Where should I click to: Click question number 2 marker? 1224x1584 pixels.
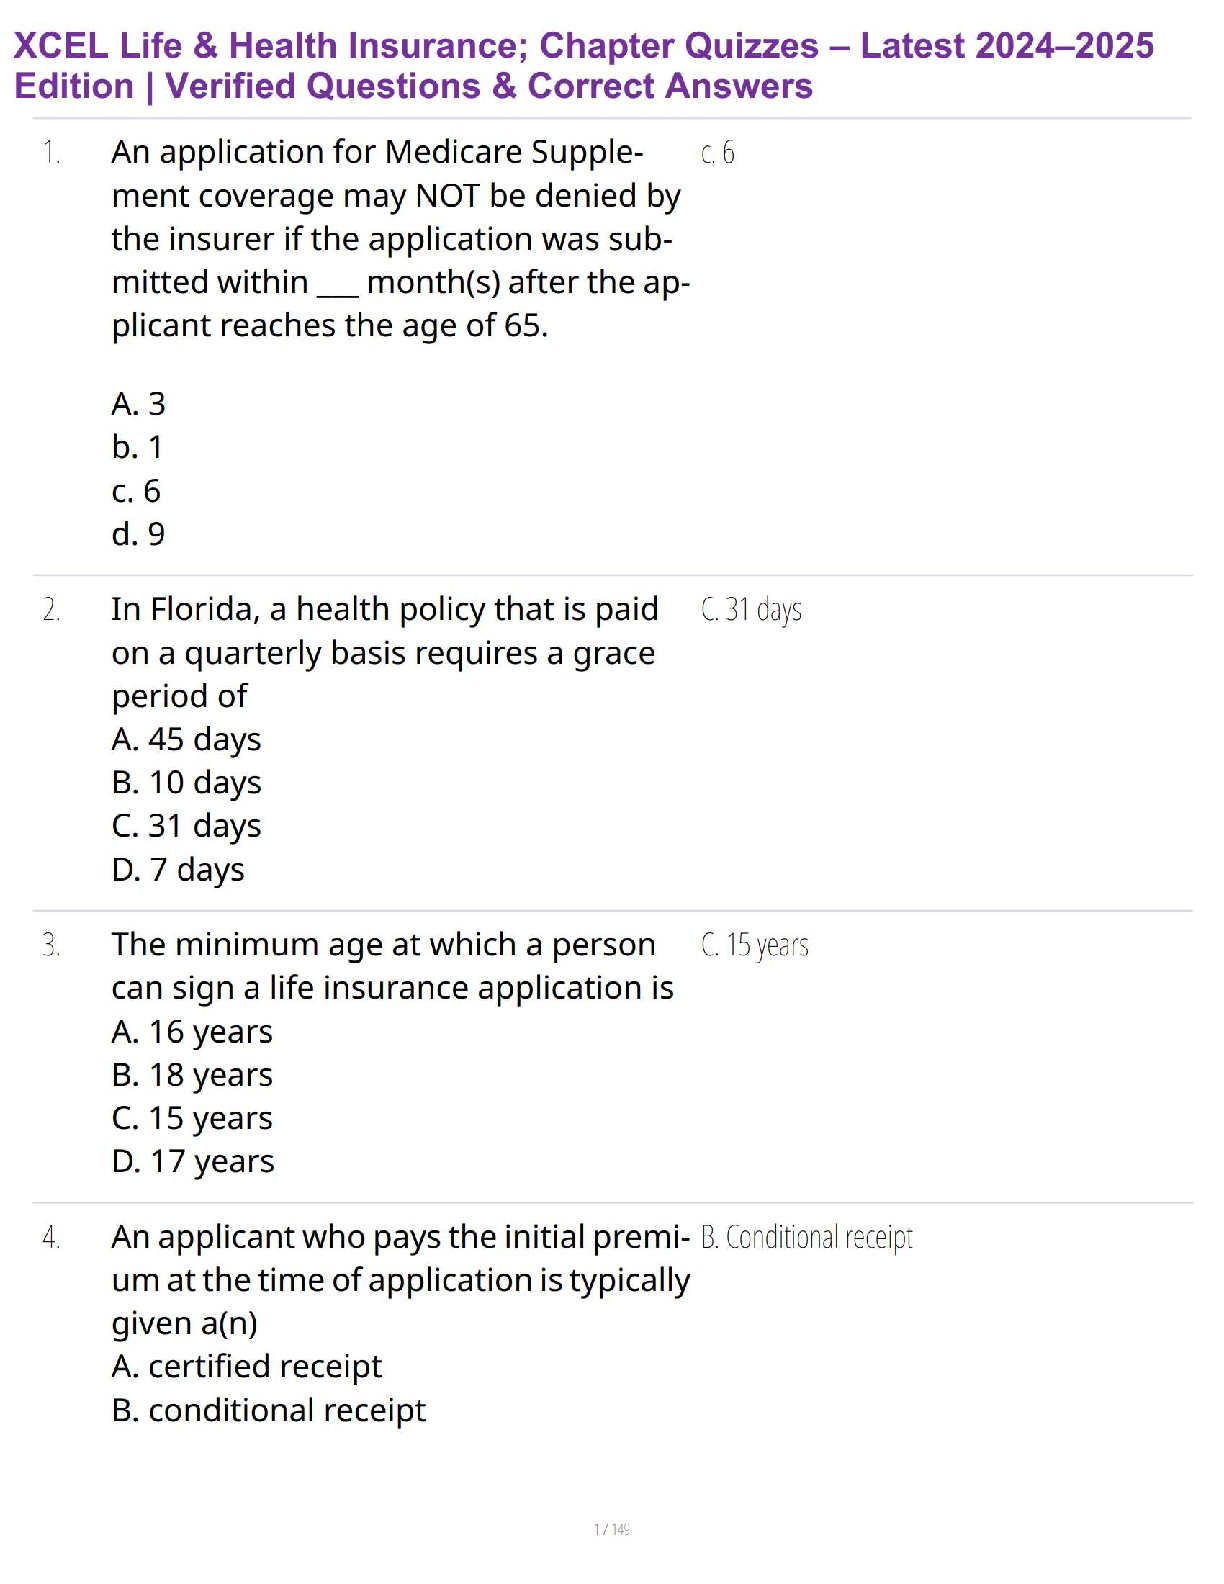coord(51,609)
